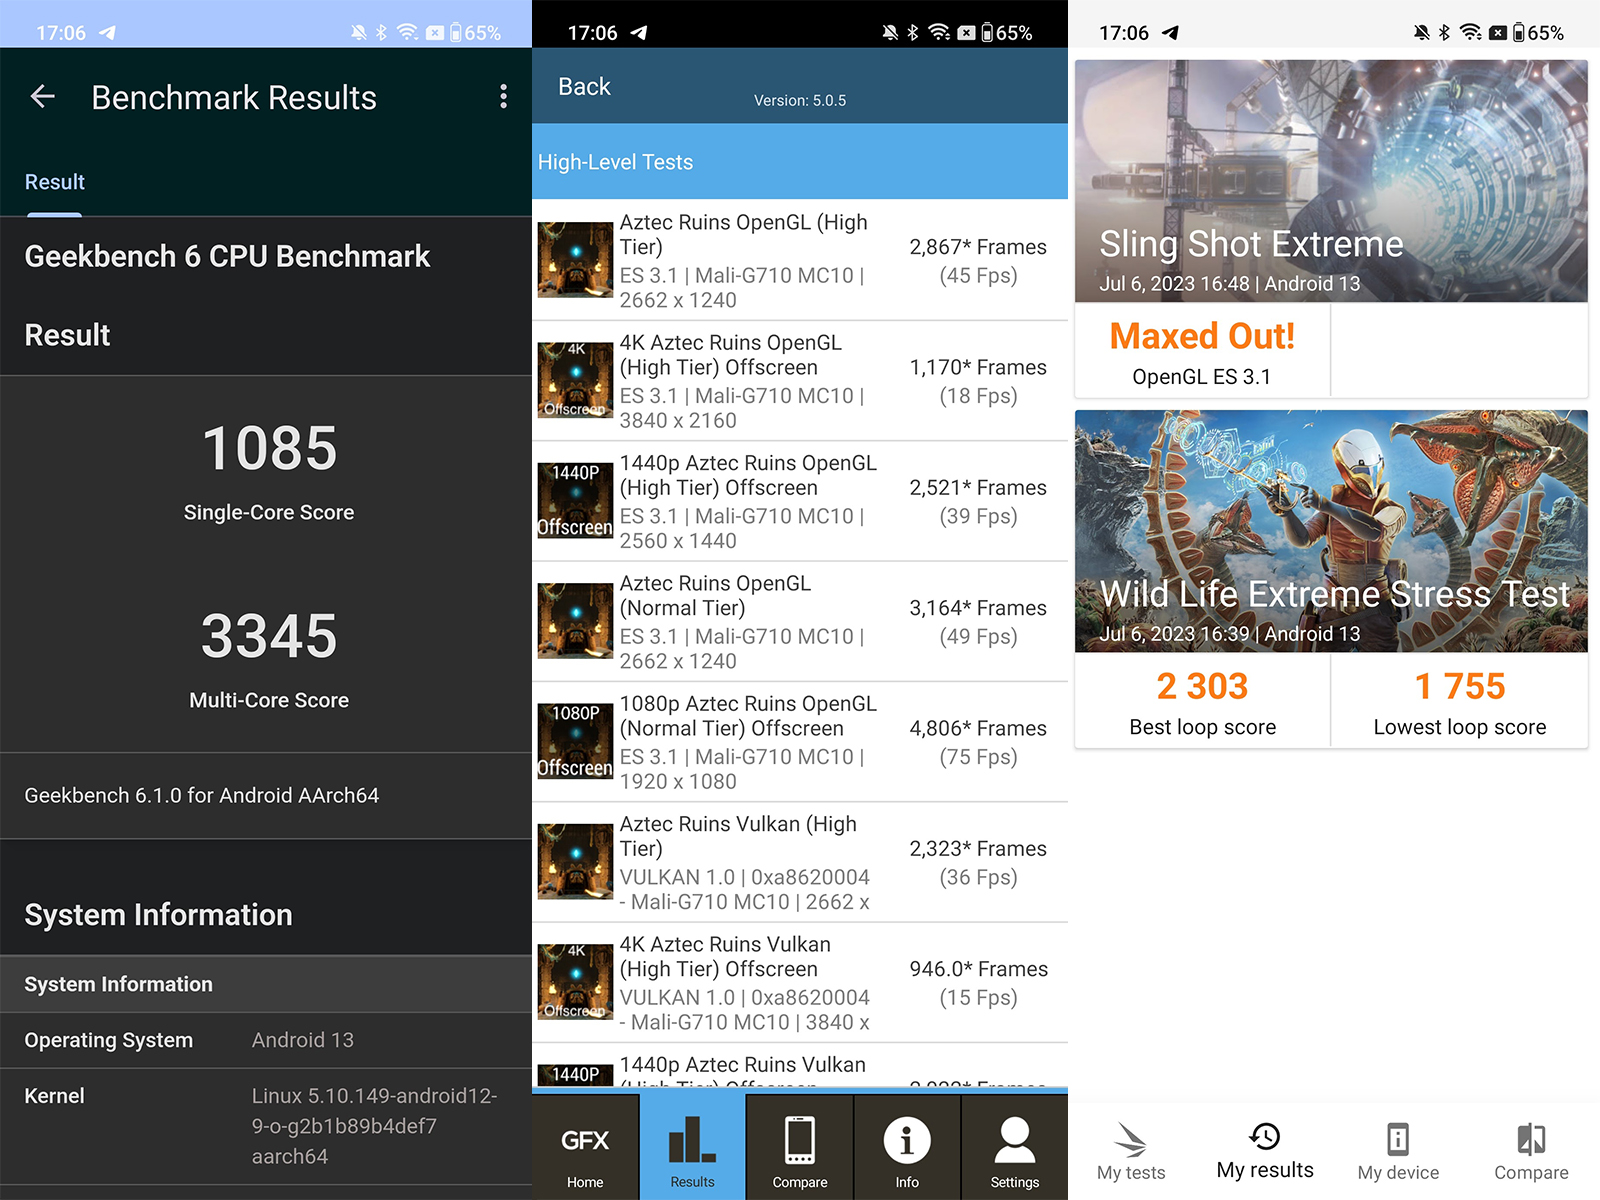This screenshot has height=1200, width=1600.
Task: Select the 1,170* Frames result
Action: 978,367
